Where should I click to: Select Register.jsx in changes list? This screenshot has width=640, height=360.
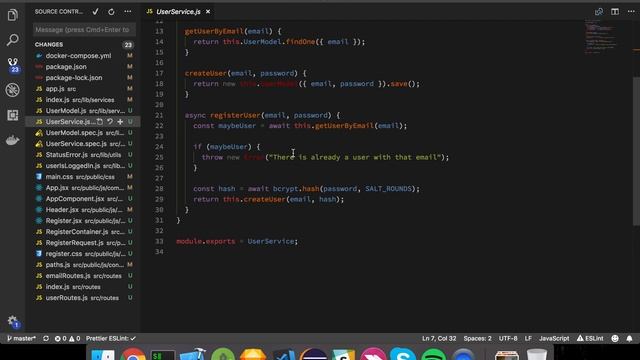tap(83, 221)
